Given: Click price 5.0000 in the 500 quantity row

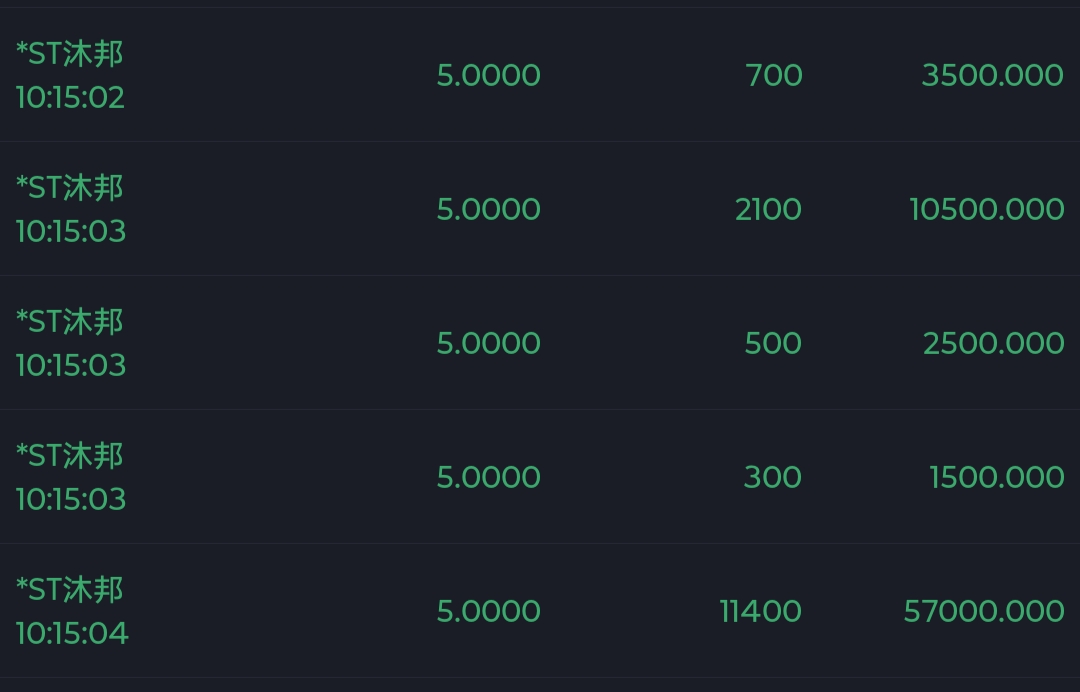Looking at the screenshot, I should (488, 343).
